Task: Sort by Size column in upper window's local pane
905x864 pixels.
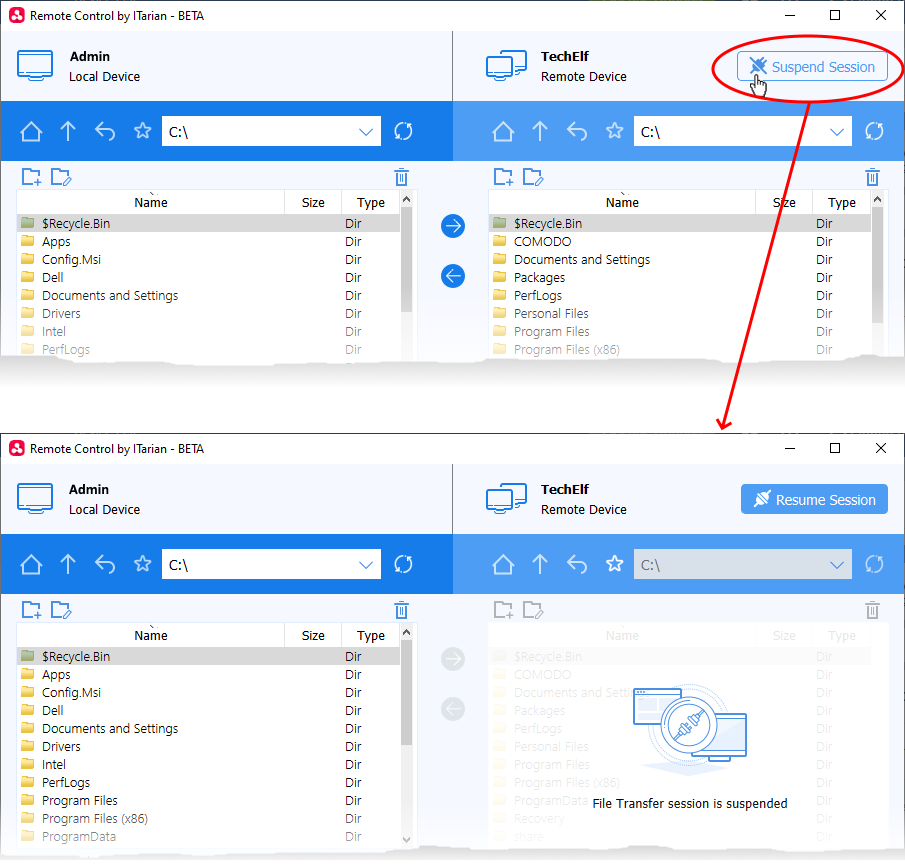Action: (313, 202)
